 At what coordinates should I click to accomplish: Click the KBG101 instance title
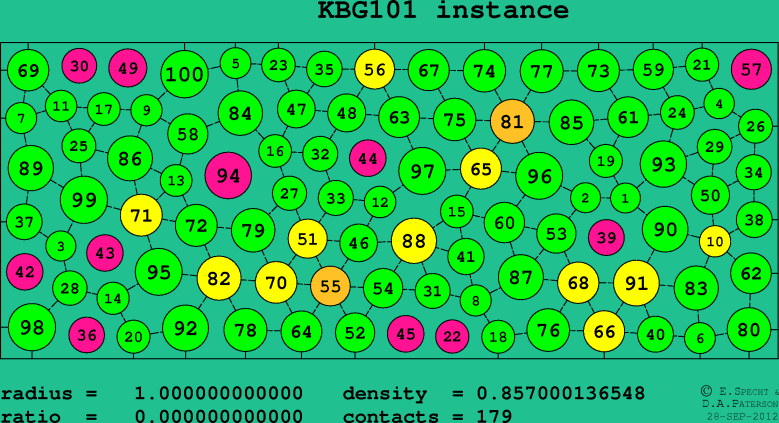pyautogui.click(x=443, y=10)
